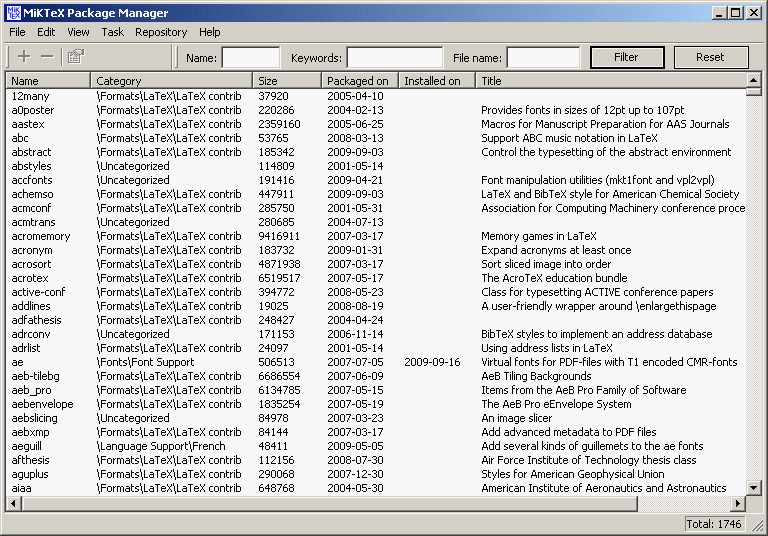Select the afthesis package row

[376, 460]
